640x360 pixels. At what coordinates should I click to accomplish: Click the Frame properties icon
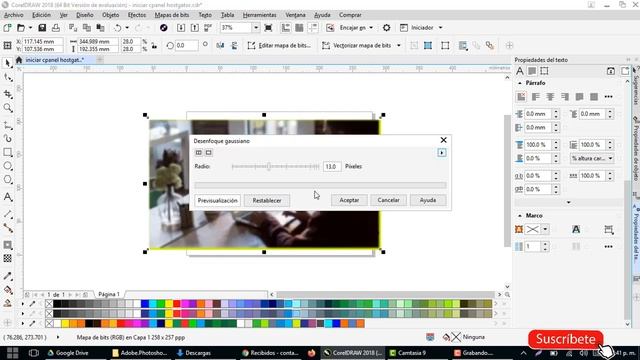tap(544, 71)
